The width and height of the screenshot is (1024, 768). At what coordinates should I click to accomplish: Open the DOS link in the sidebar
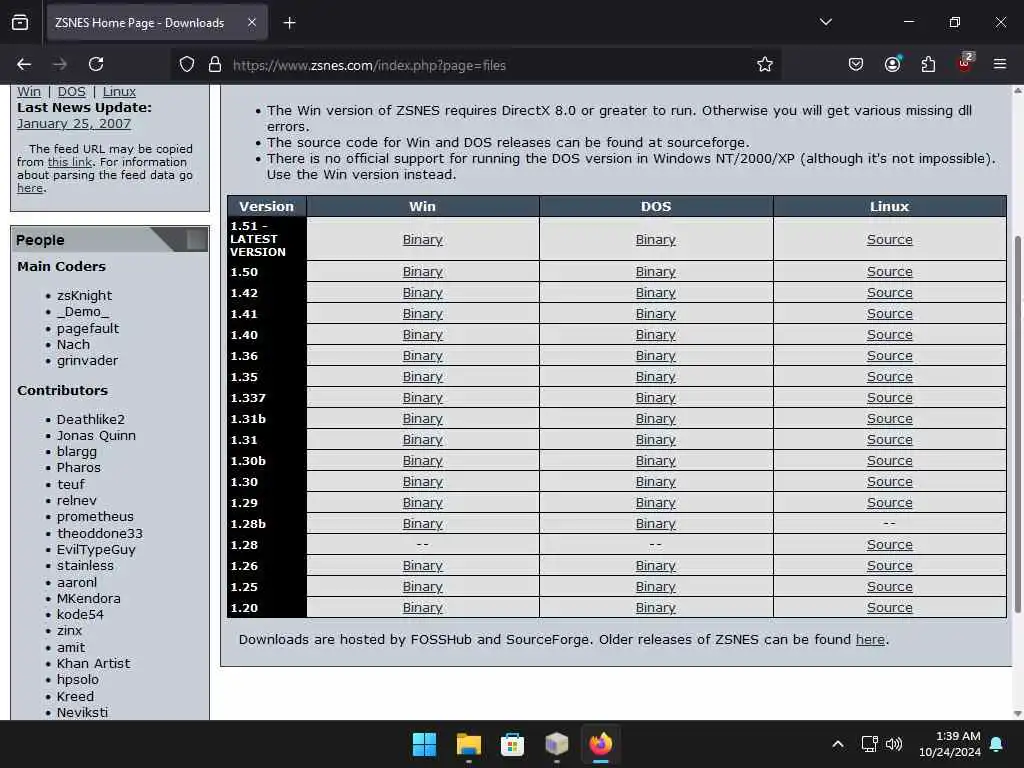click(72, 92)
